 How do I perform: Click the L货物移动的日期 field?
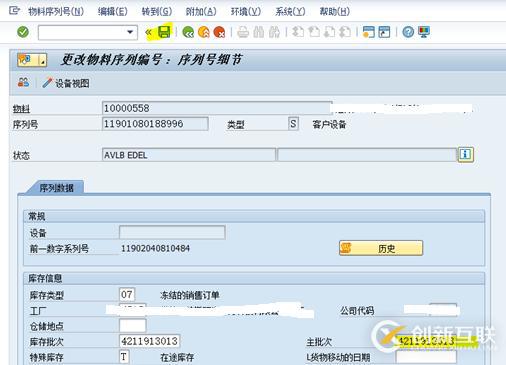point(426,357)
